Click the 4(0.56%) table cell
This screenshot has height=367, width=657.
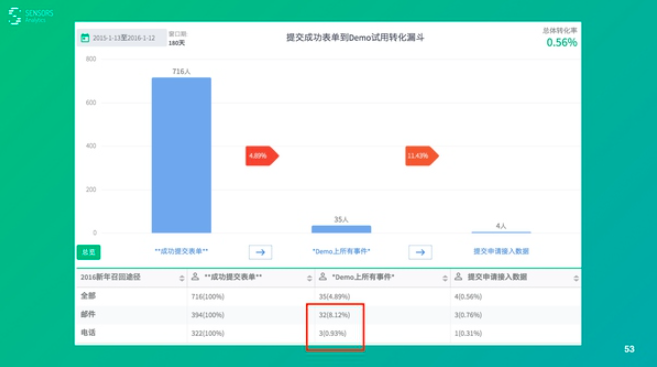(x=468, y=297)
